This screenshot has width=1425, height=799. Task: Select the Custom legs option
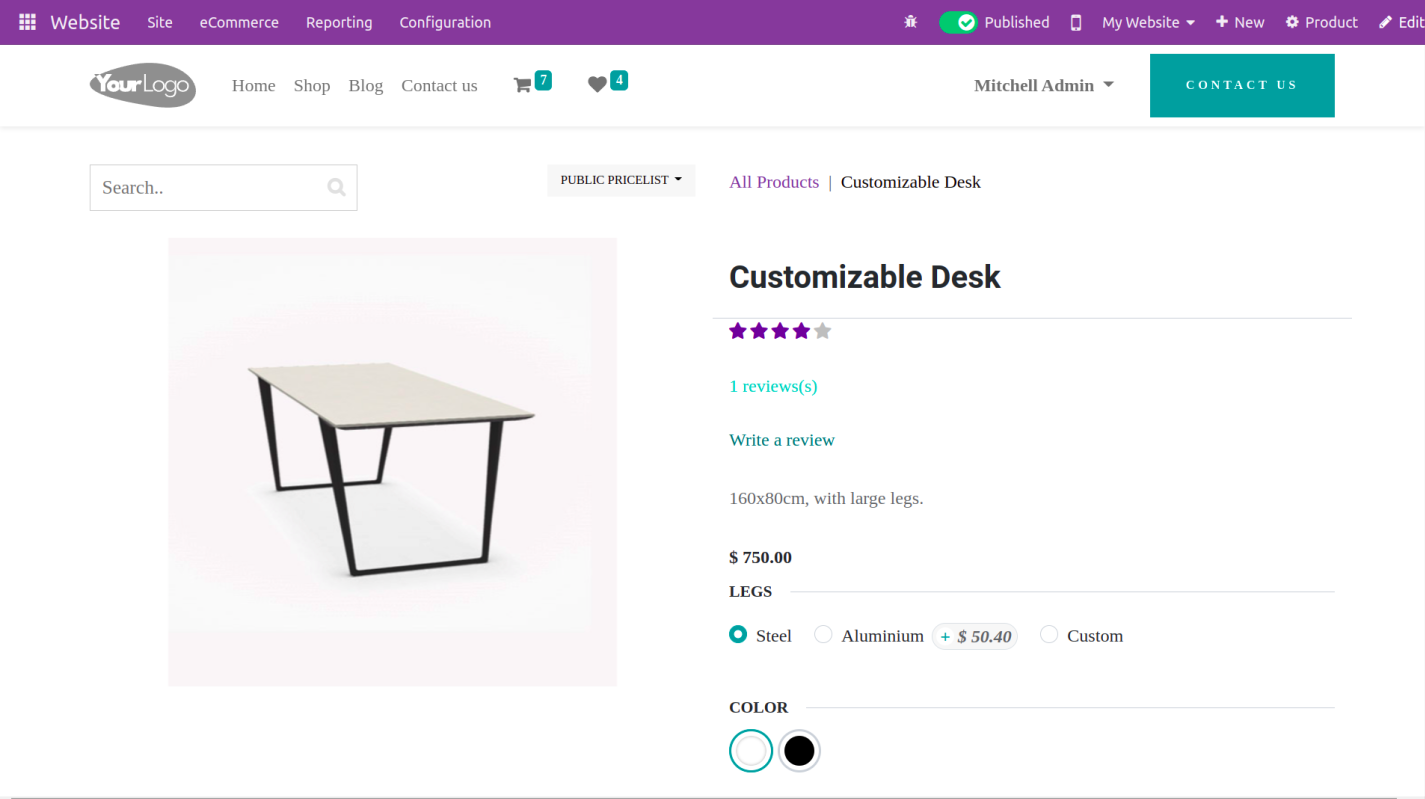[1048, 634]
